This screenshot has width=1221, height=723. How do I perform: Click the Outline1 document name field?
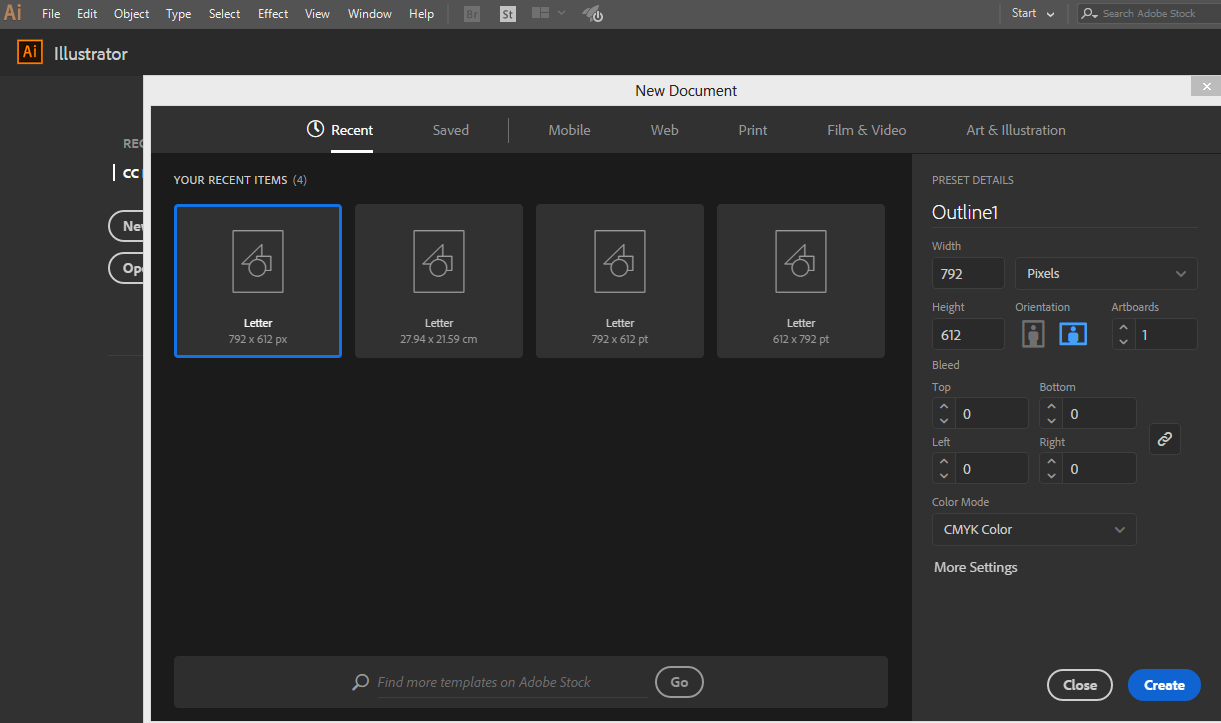(x=1064, y=212)
